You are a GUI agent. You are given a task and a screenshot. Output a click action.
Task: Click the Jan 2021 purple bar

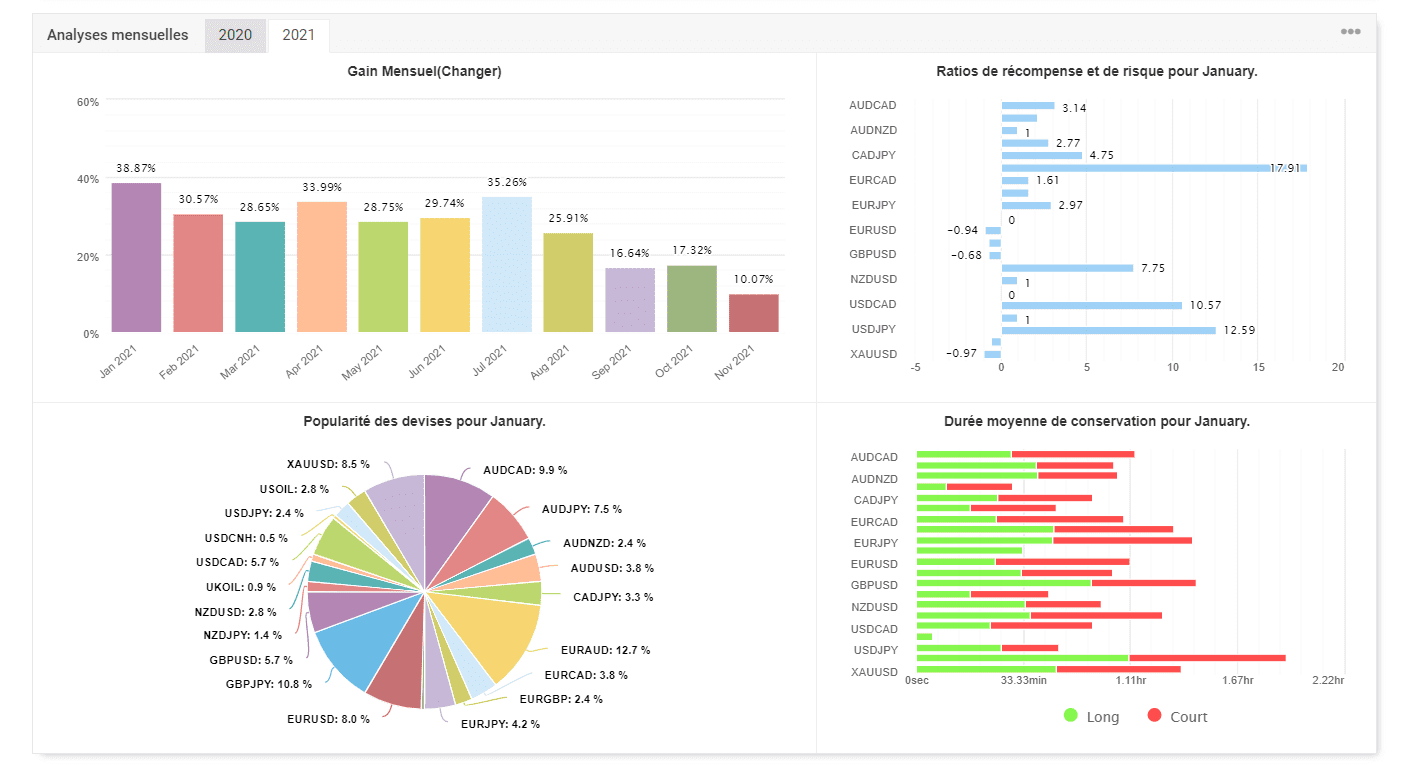(136, 257)
